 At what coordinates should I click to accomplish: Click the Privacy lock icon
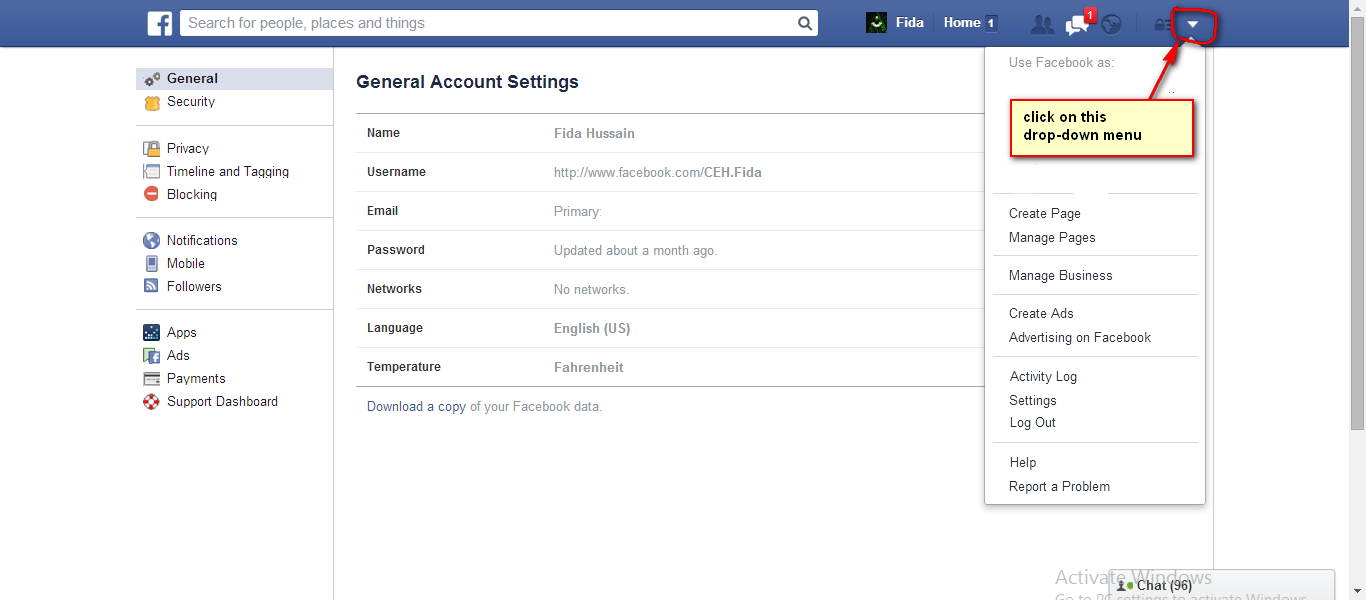pos(152,148)
